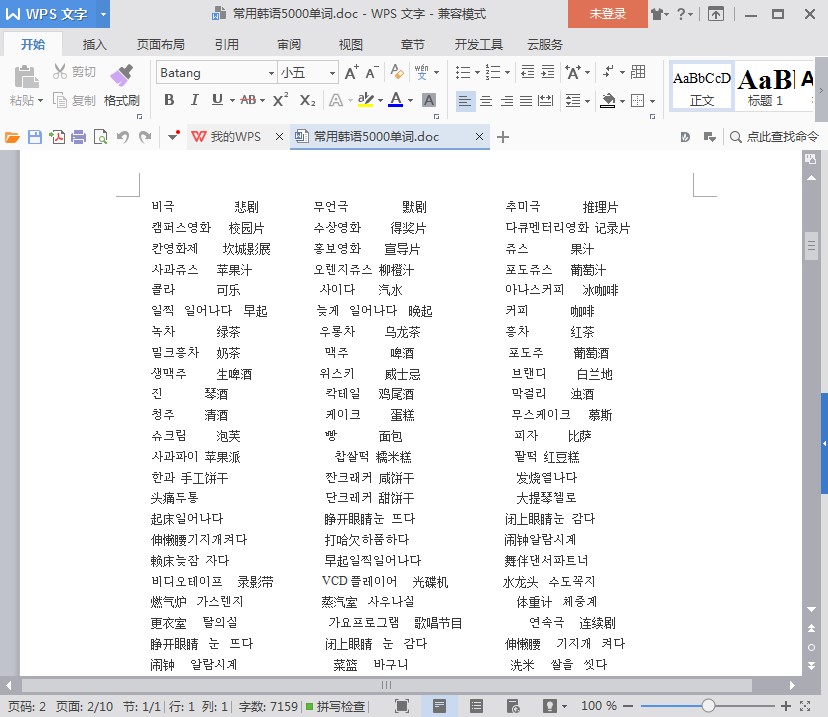828x717 pixels.
Task: Click the print icon
Action: (x=79, y=137)
